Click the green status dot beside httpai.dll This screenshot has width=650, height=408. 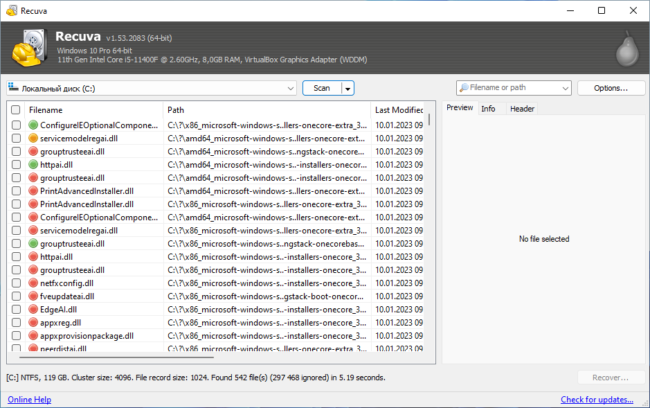(33, 165)
